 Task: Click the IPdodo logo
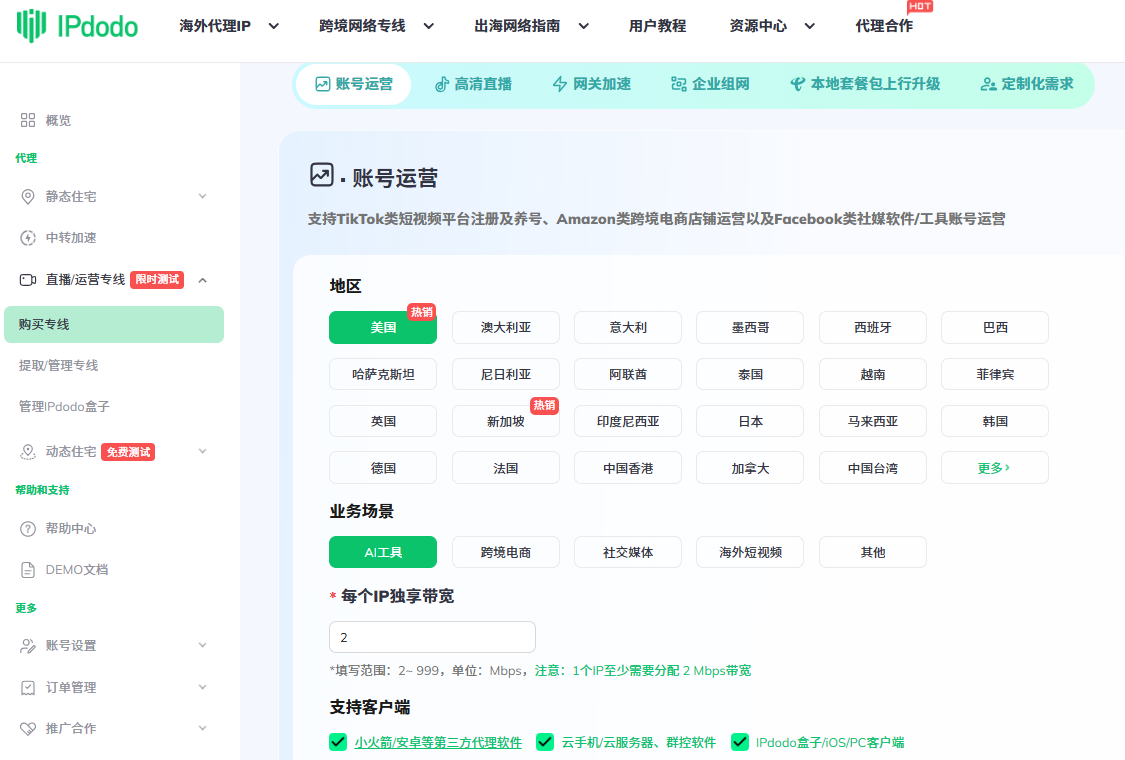click(x=78, y=27)
